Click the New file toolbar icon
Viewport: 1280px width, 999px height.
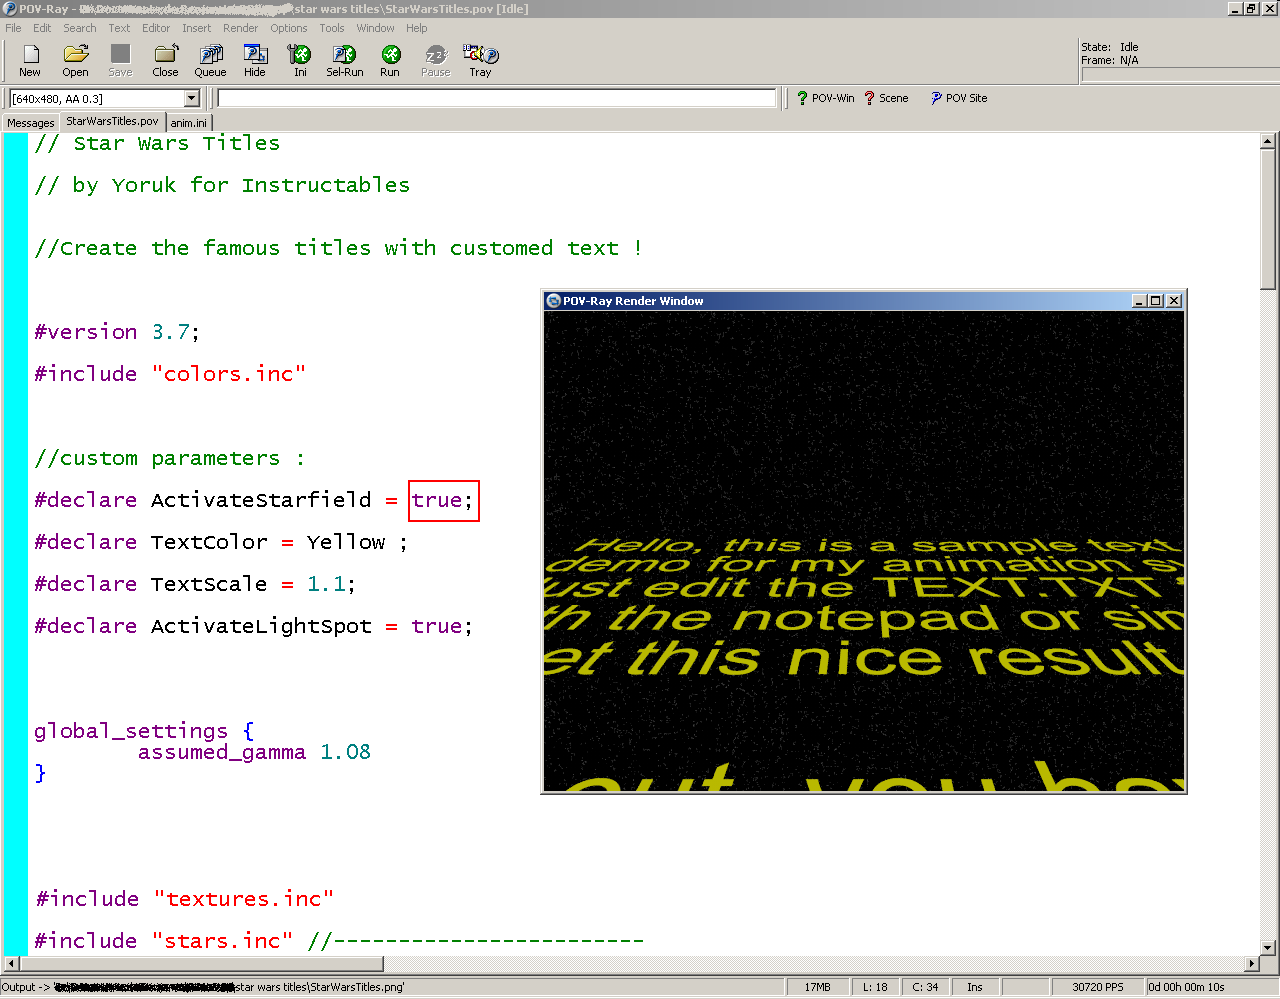click(30, 60)
